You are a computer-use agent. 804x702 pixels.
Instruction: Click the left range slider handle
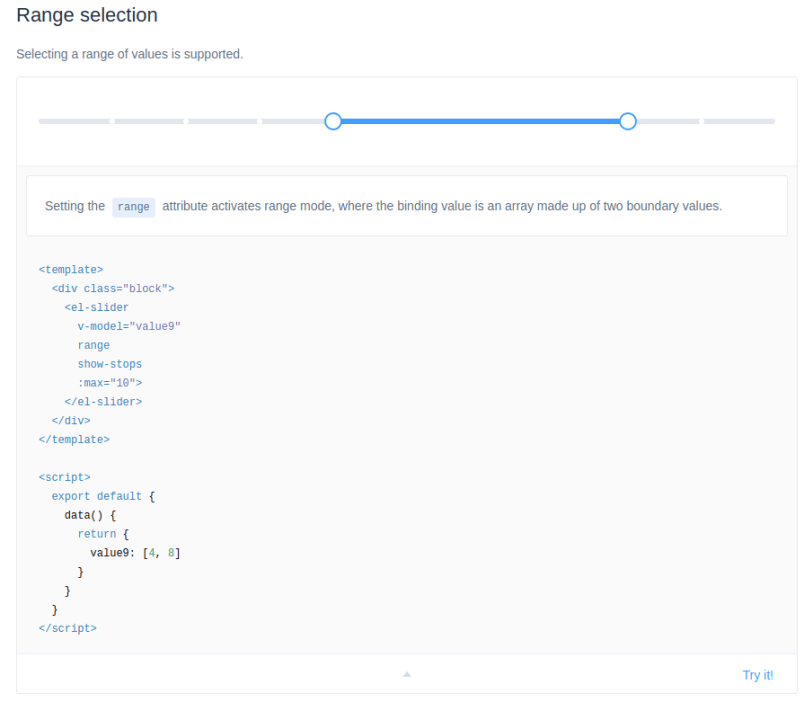point(333,122)
